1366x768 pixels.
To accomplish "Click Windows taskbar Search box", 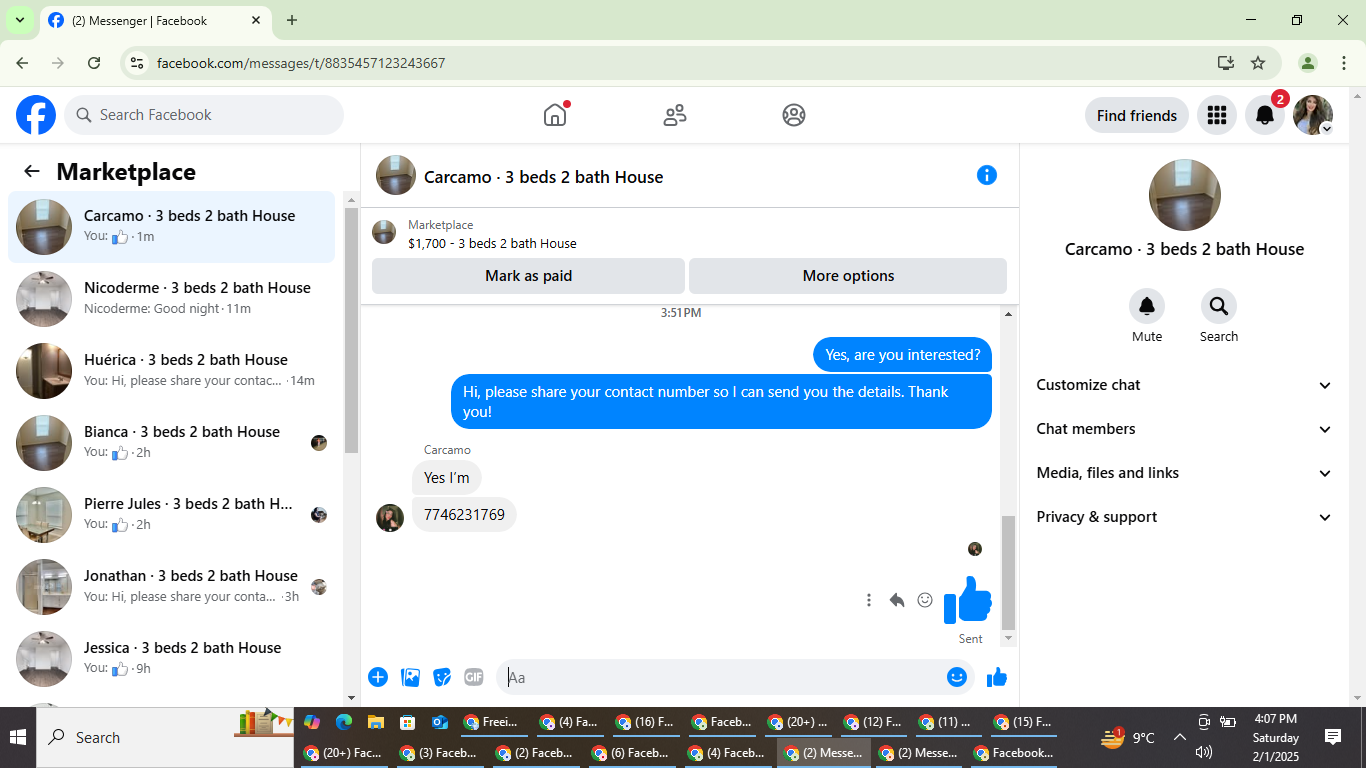I will coord(165,738).
